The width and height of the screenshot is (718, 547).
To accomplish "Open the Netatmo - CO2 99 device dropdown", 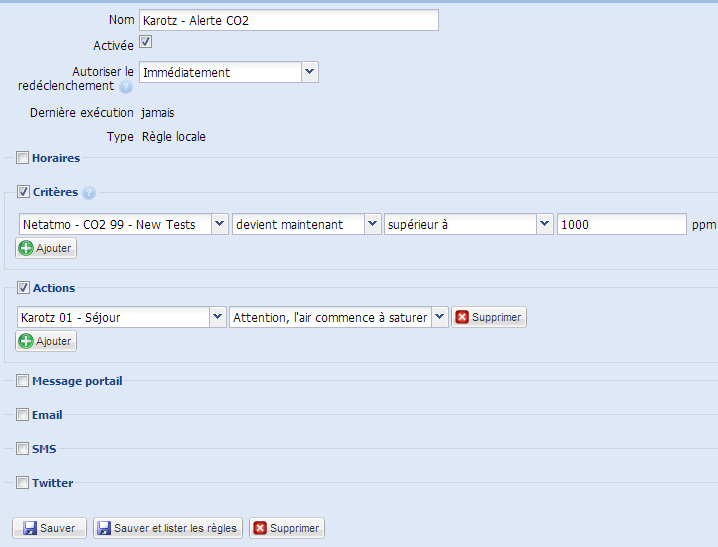I will click(x=220, y=224).
